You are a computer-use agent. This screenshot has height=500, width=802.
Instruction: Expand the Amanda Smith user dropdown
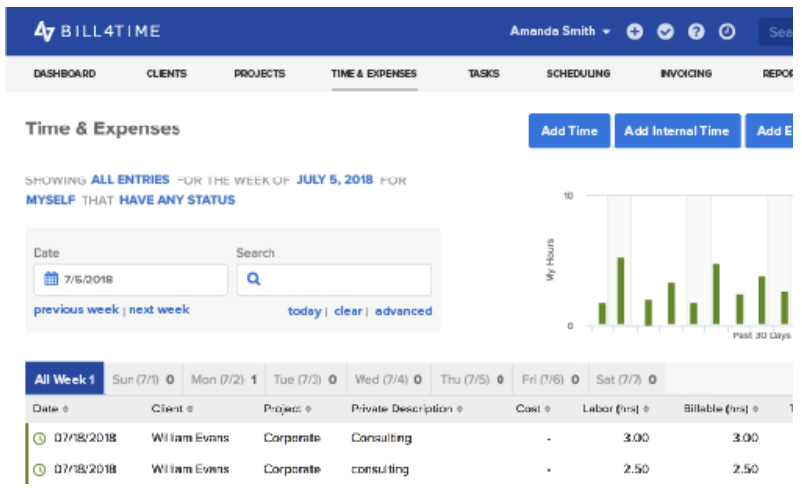pyautogui.click(x=560, y=31)
